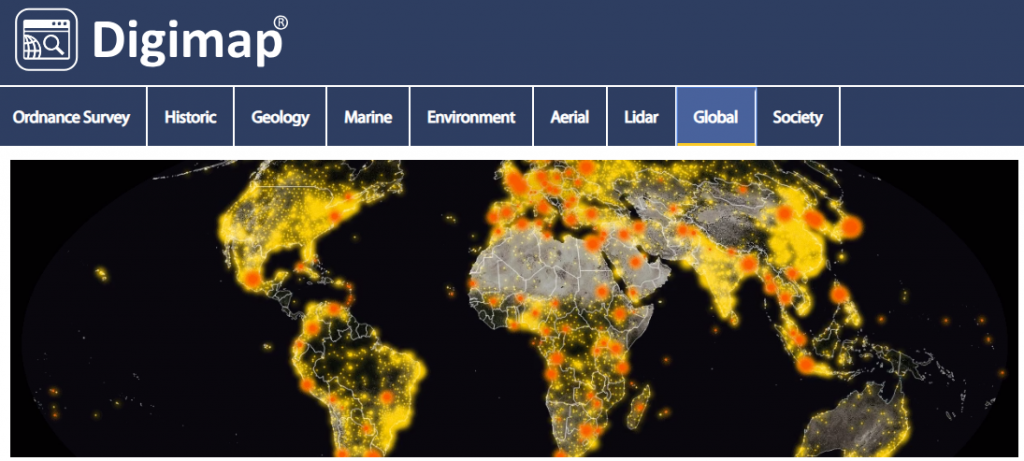Go to the Environment tab

(471, 117)
